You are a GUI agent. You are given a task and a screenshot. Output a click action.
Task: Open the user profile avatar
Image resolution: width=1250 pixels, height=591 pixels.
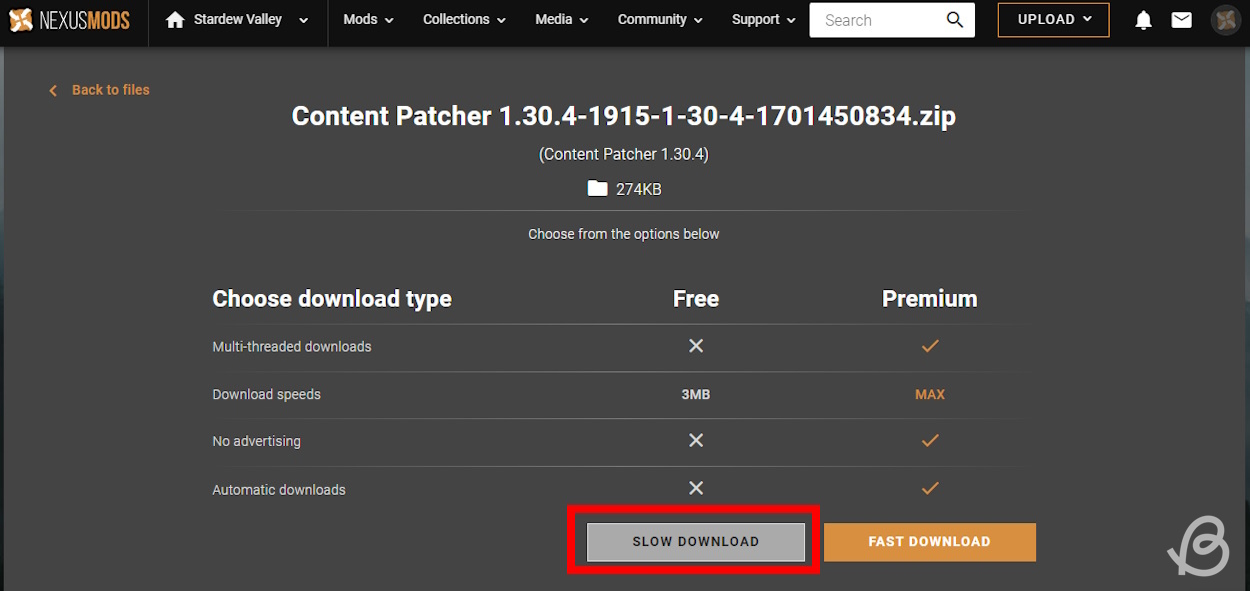click(1225, 20)
